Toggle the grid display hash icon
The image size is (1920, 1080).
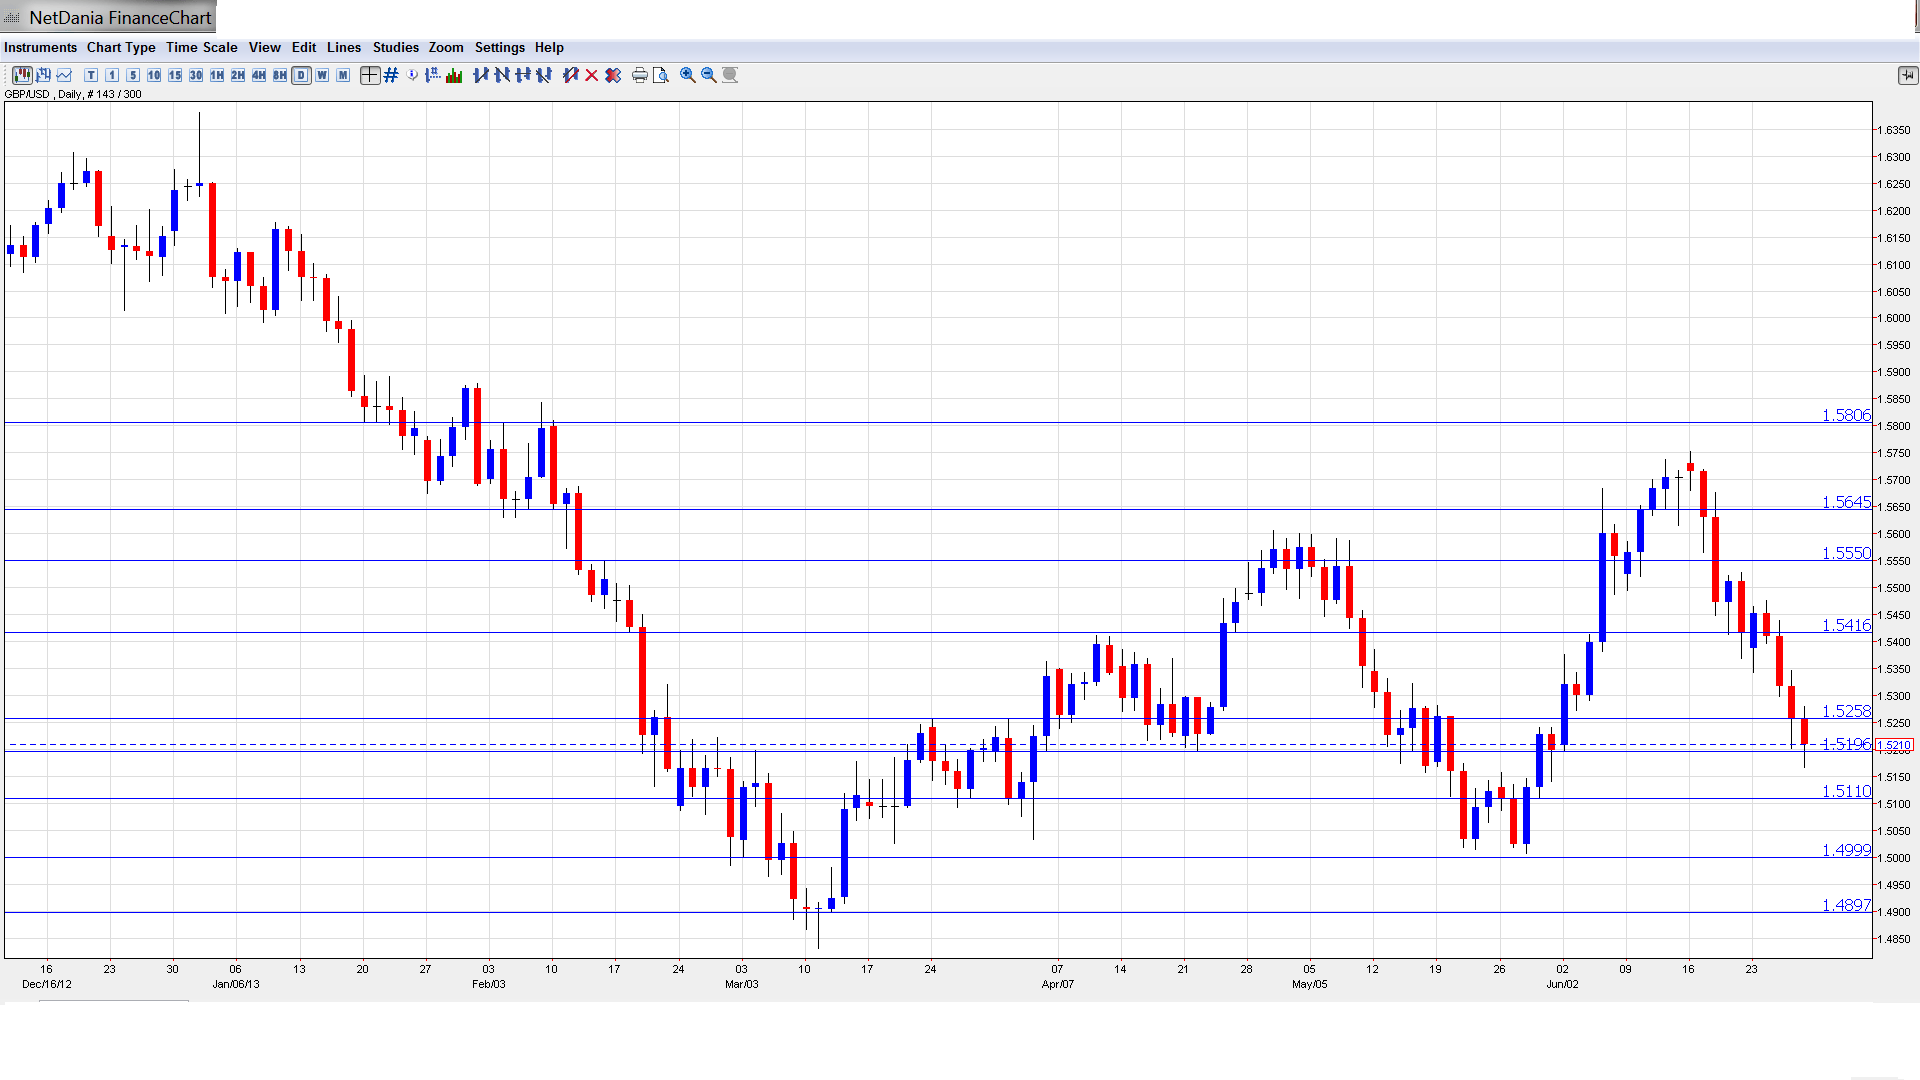(x=391, y=75)
